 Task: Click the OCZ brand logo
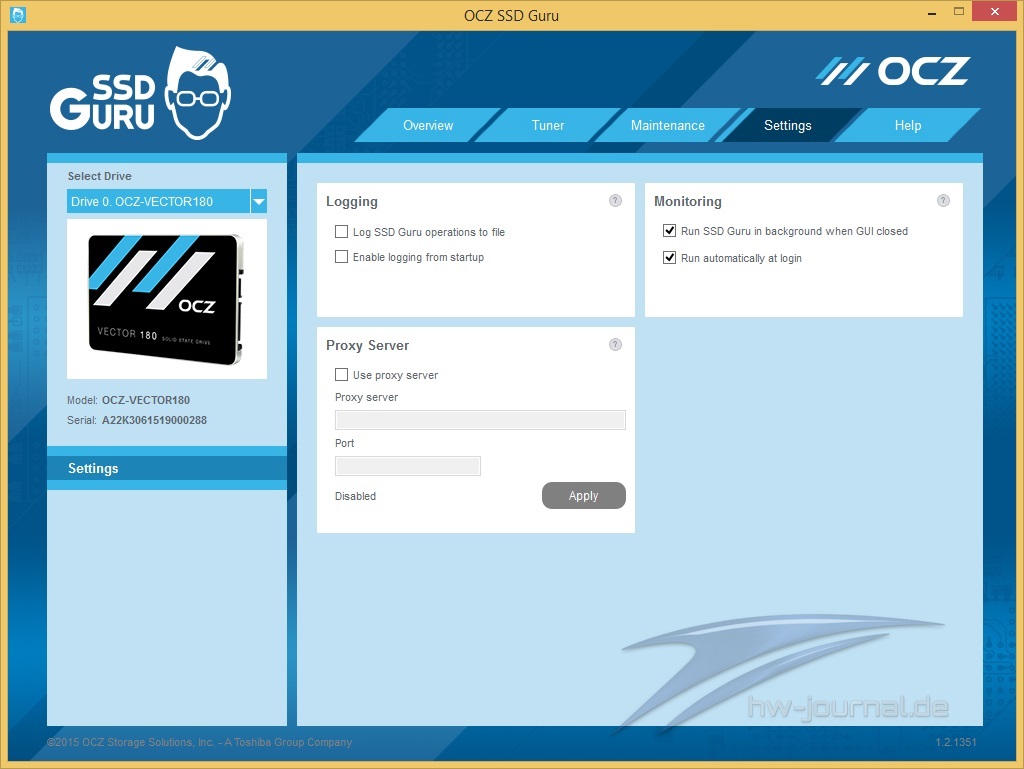pyautogui.click(x=893, y=71)
